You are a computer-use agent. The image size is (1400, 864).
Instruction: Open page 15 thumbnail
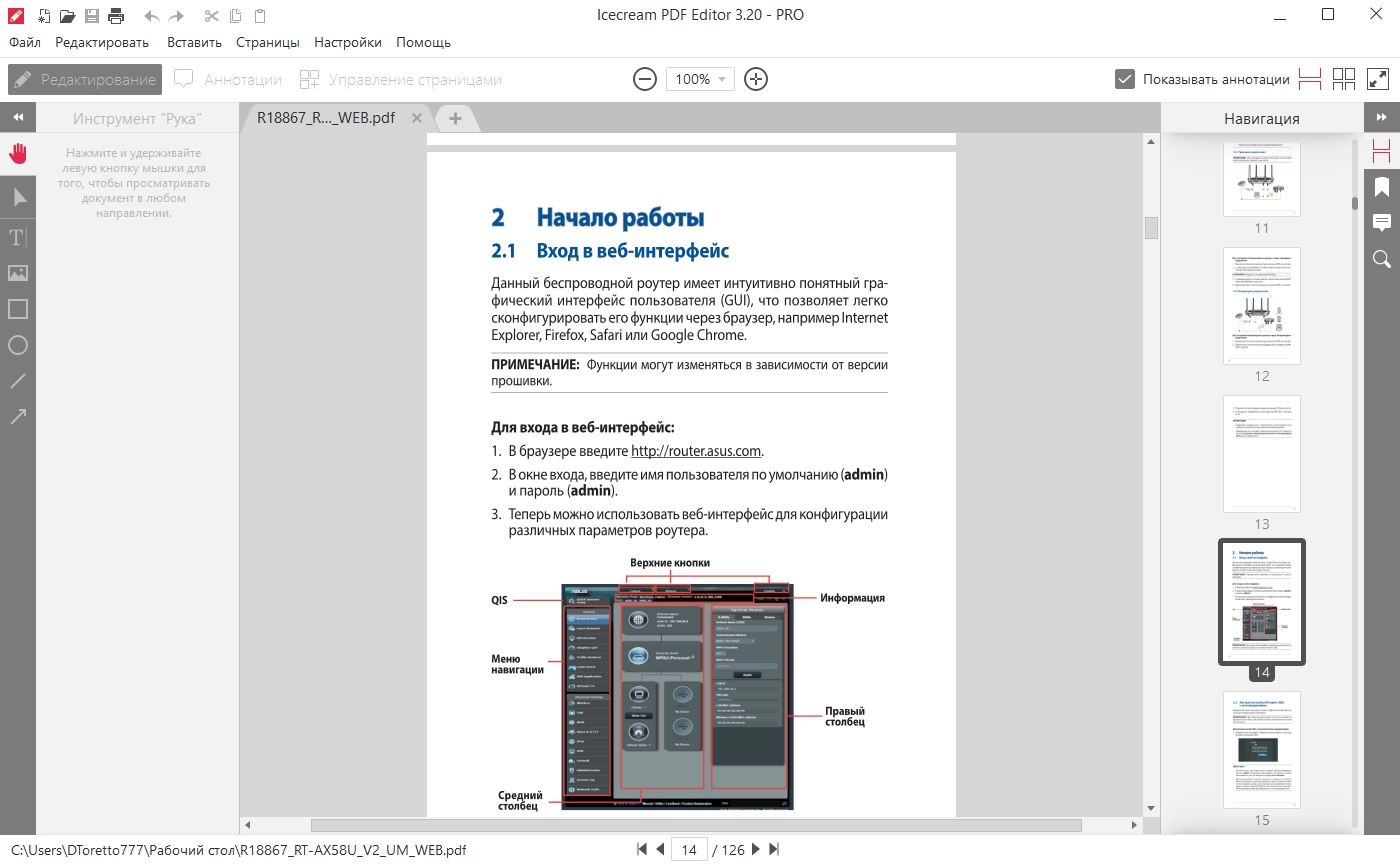tap(1262, 750)
